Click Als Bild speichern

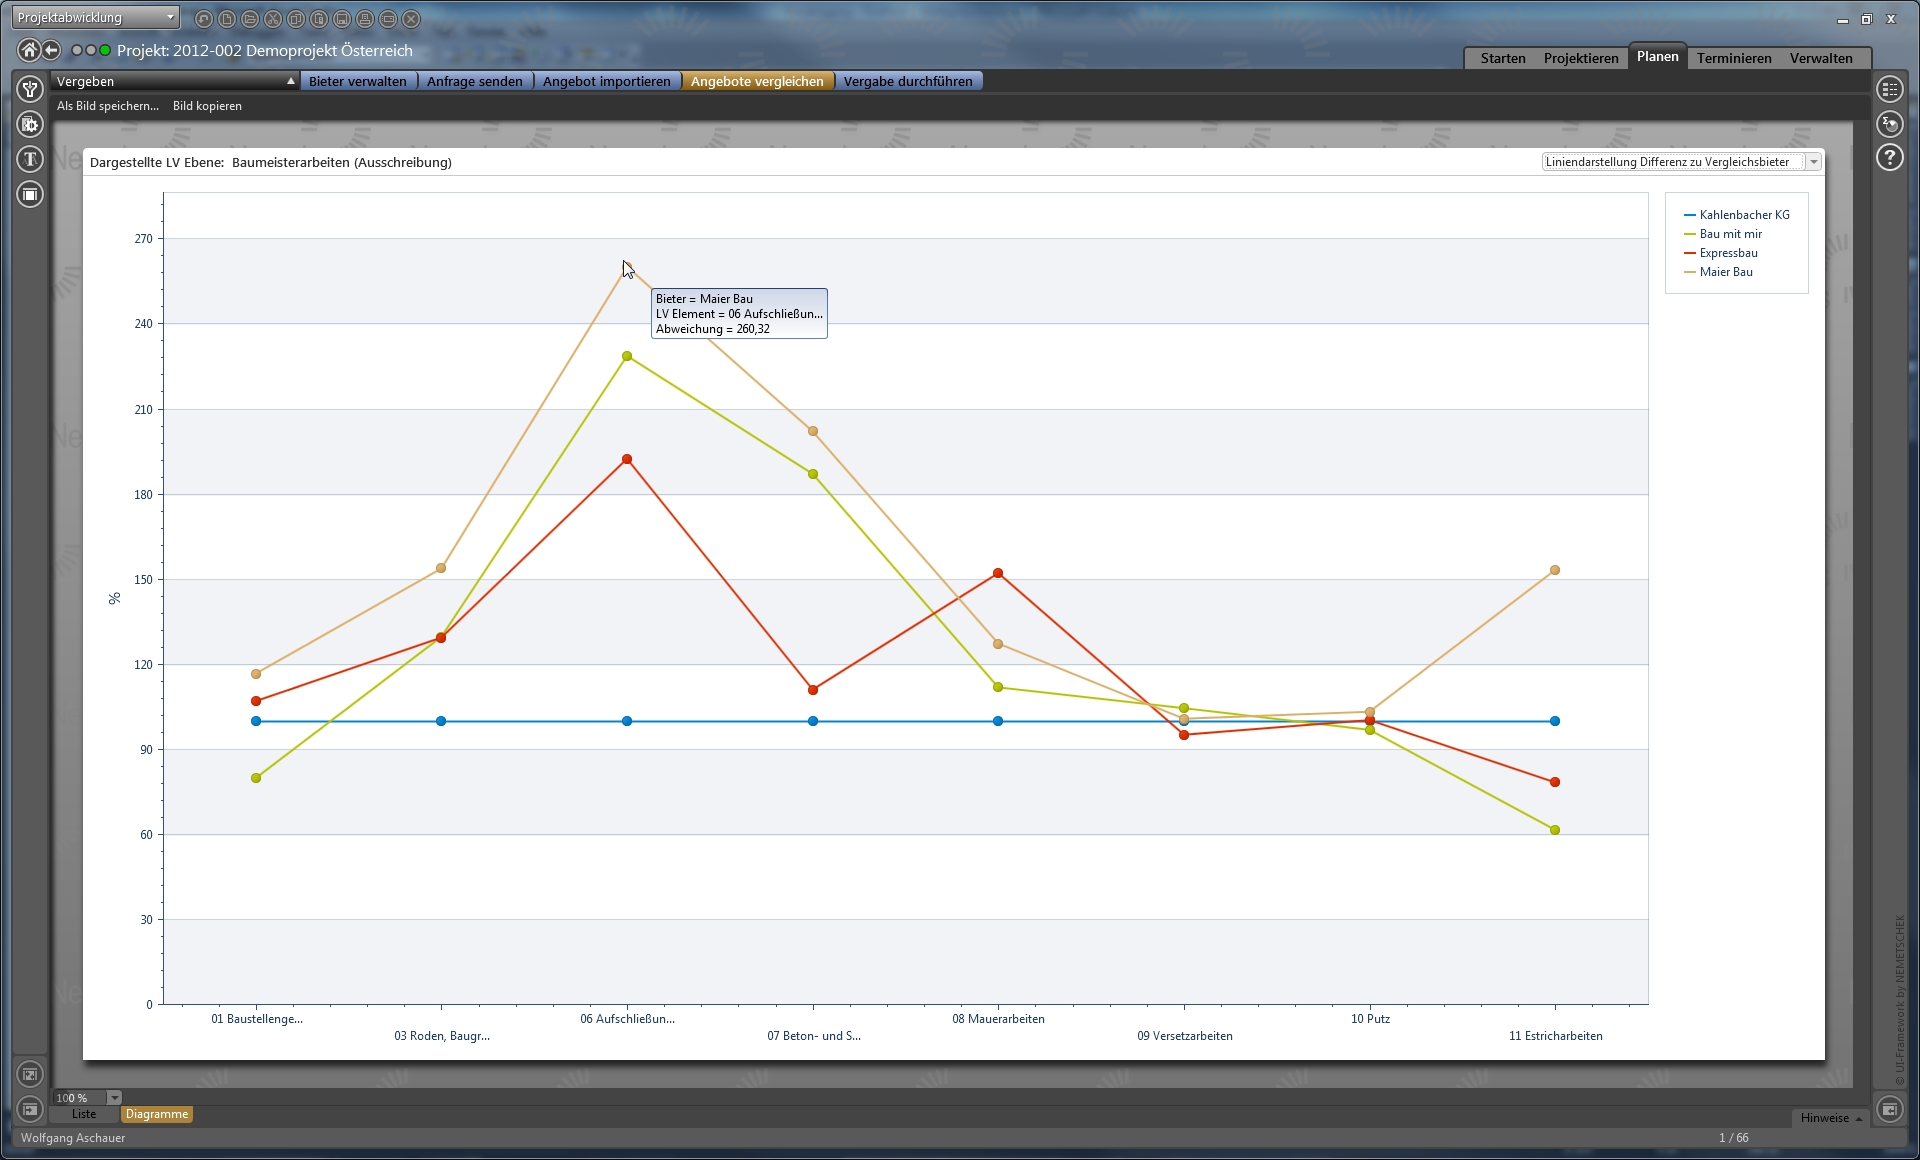(x=107, y=106)
